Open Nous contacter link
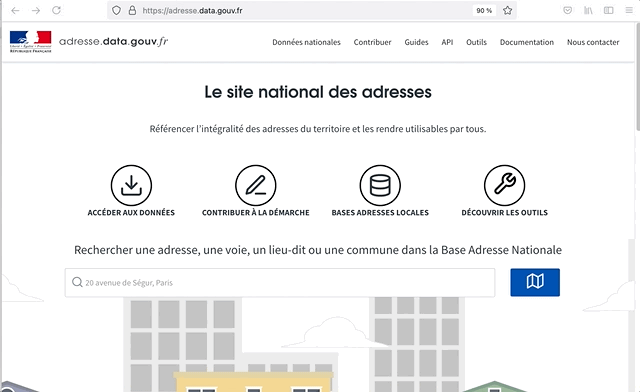This screenshot has height=392, width=640. (593, 42)
